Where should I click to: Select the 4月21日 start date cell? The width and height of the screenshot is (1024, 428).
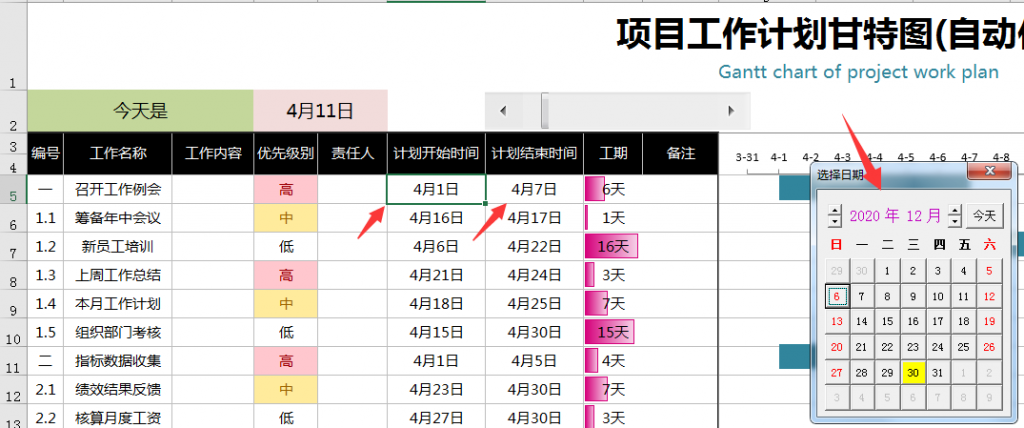(x=436, y=275)
